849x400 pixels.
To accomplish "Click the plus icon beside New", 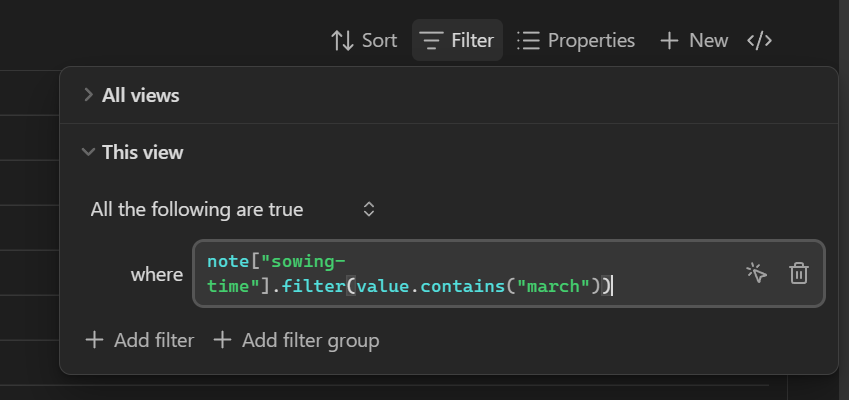I will click(x=669, y=41).
